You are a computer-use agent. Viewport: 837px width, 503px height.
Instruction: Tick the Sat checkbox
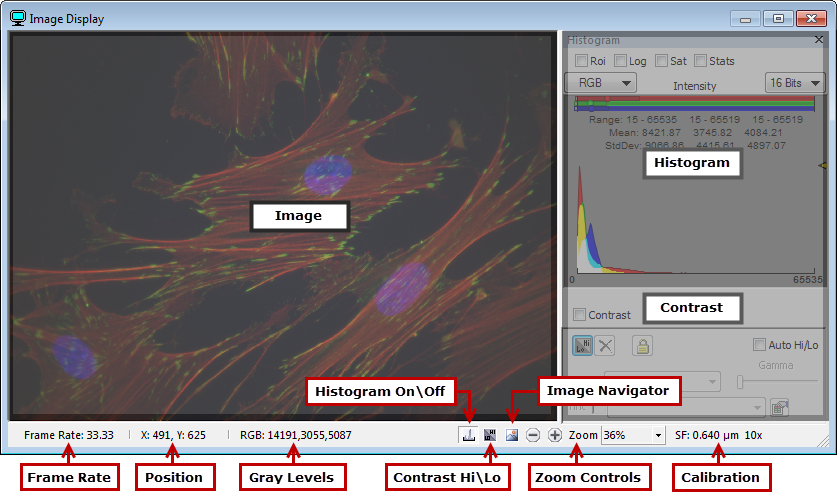(x=661, y=61)
